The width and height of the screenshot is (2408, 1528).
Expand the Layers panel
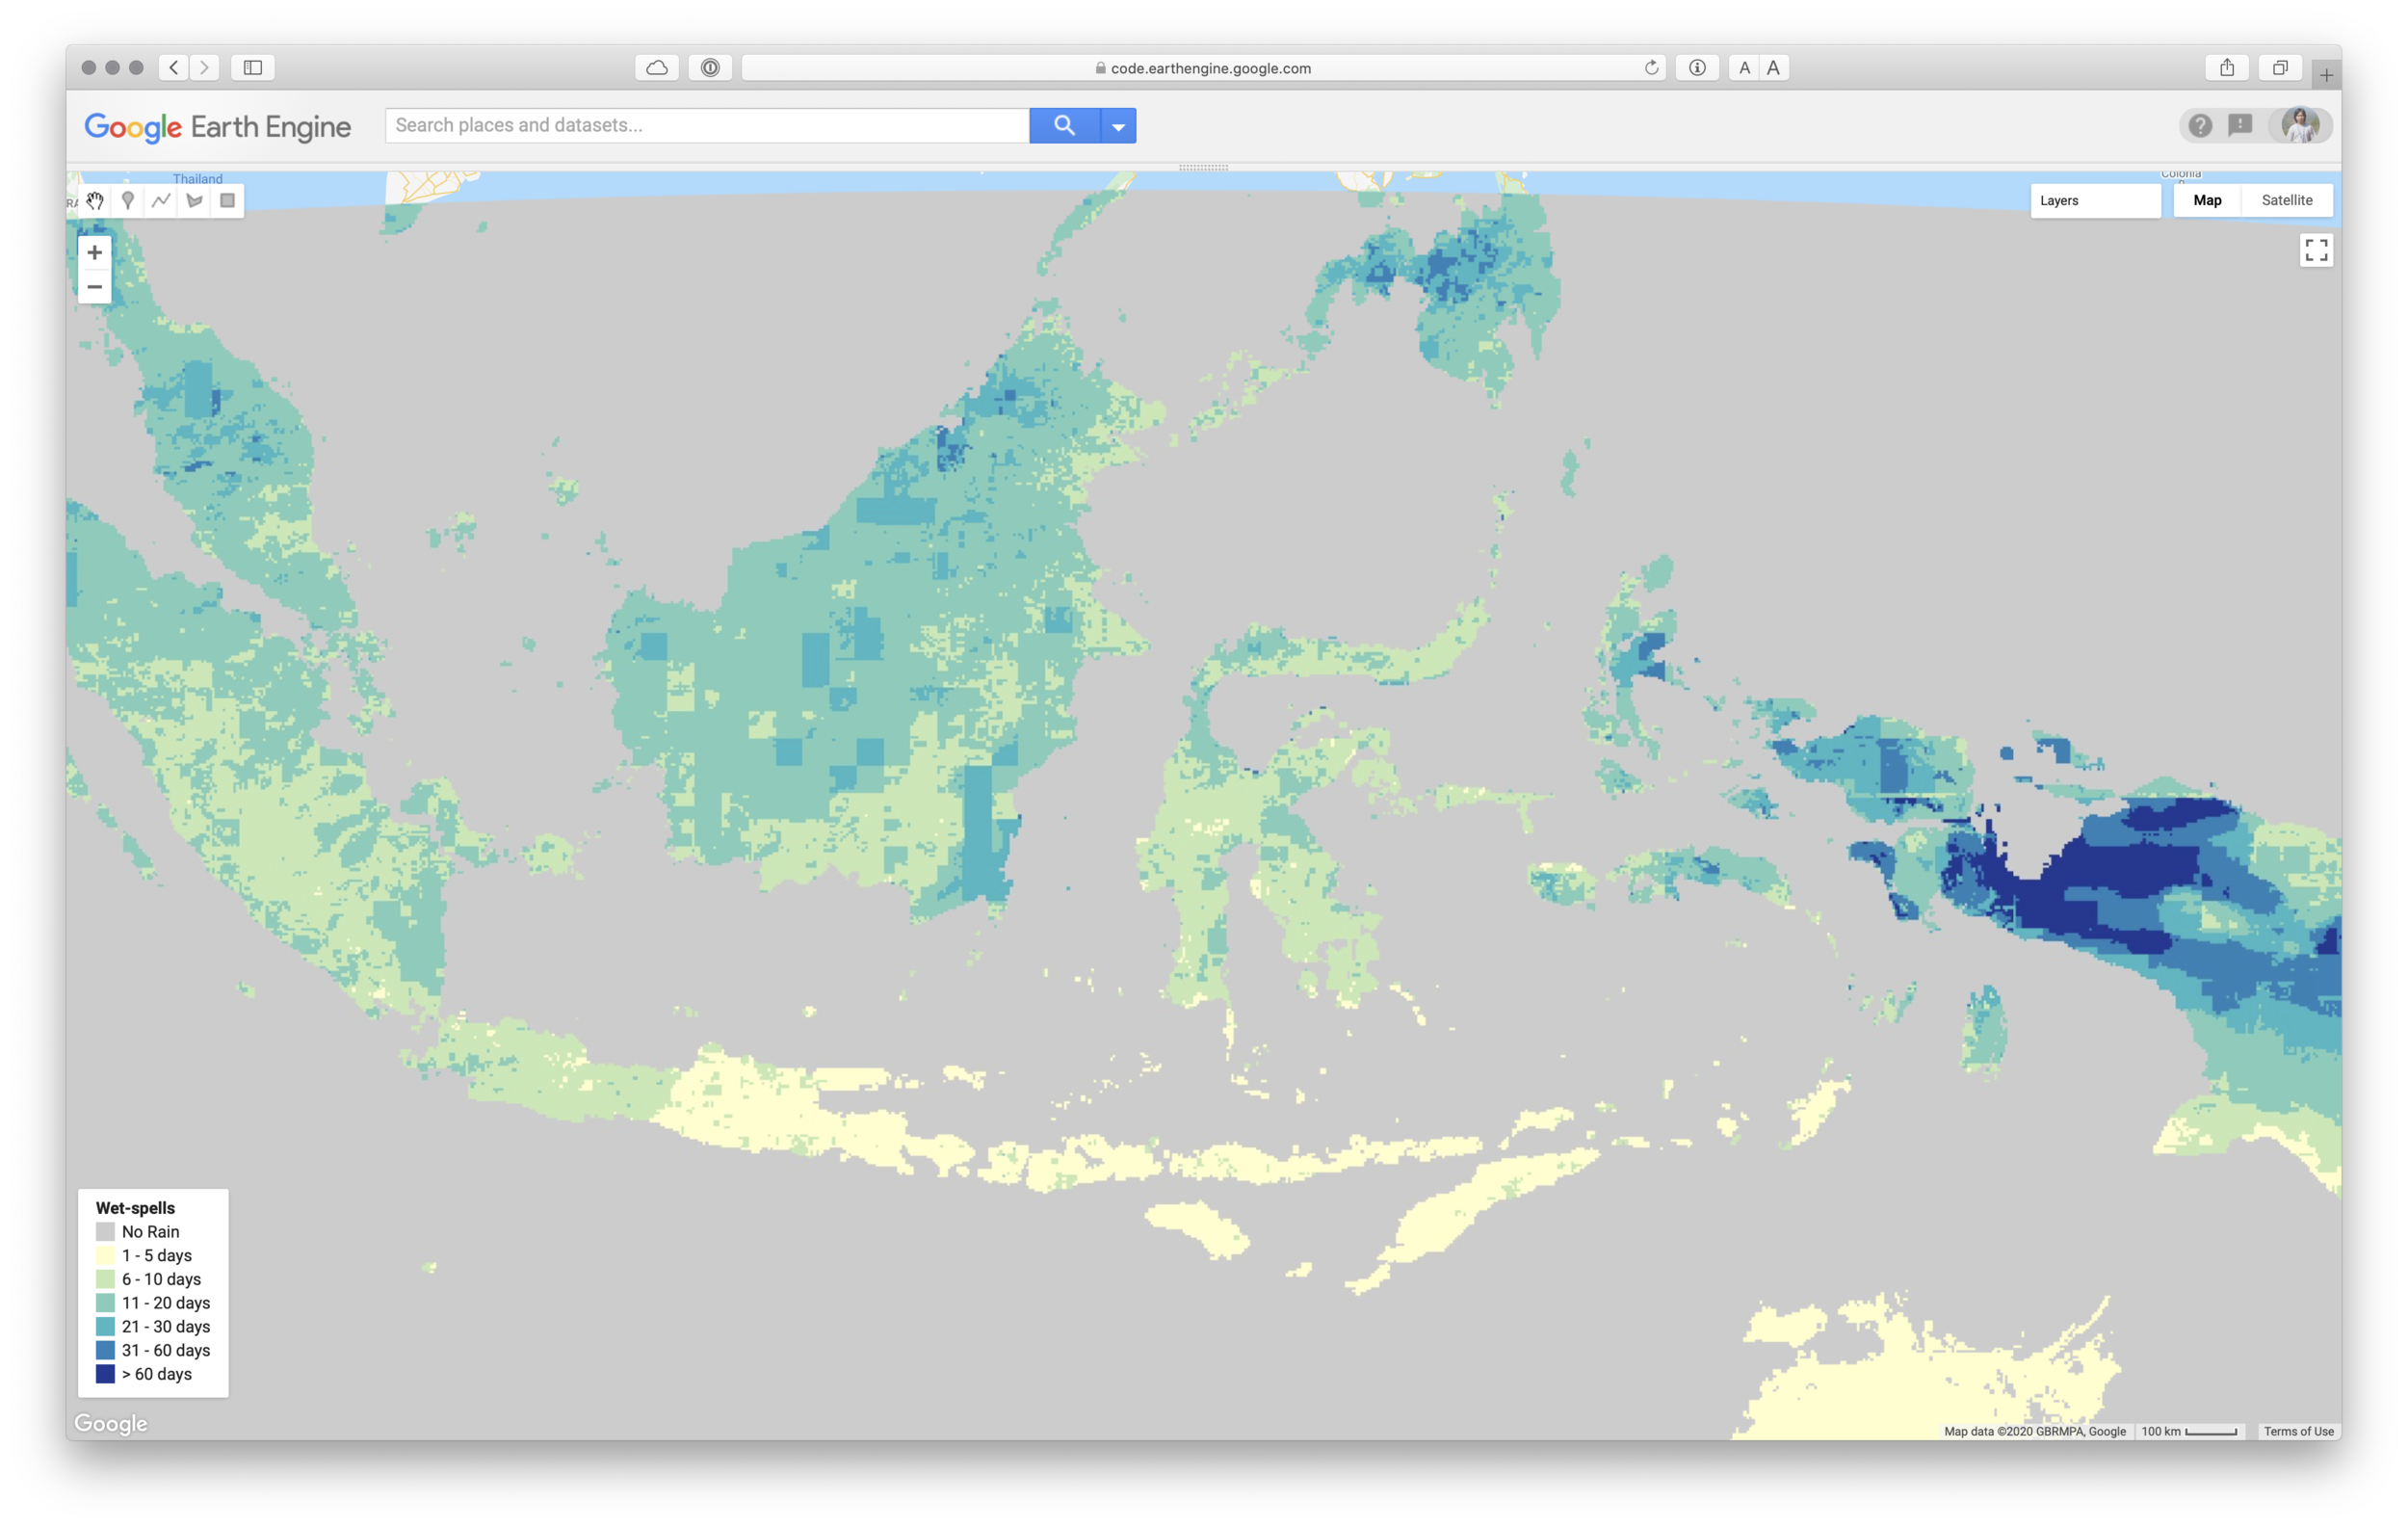point(2094,201)
